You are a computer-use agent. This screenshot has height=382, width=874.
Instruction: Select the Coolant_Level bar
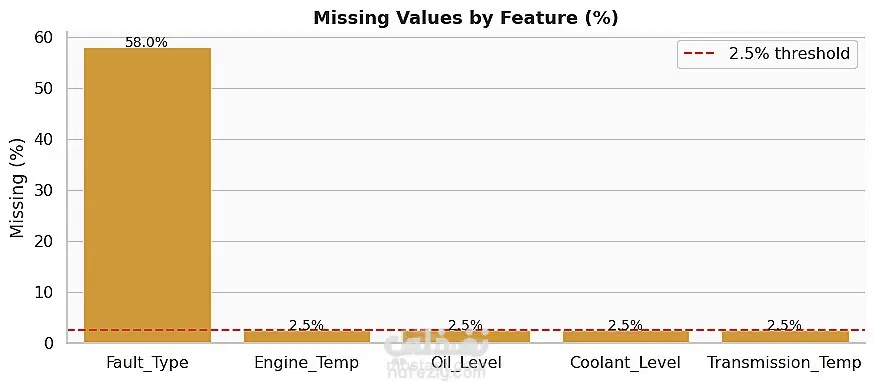[x=625, y=337]
